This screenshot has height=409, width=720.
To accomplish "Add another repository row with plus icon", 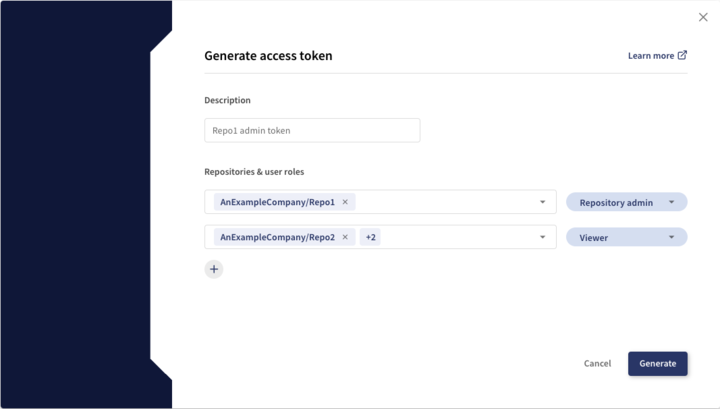I will (x=214, y=269).
